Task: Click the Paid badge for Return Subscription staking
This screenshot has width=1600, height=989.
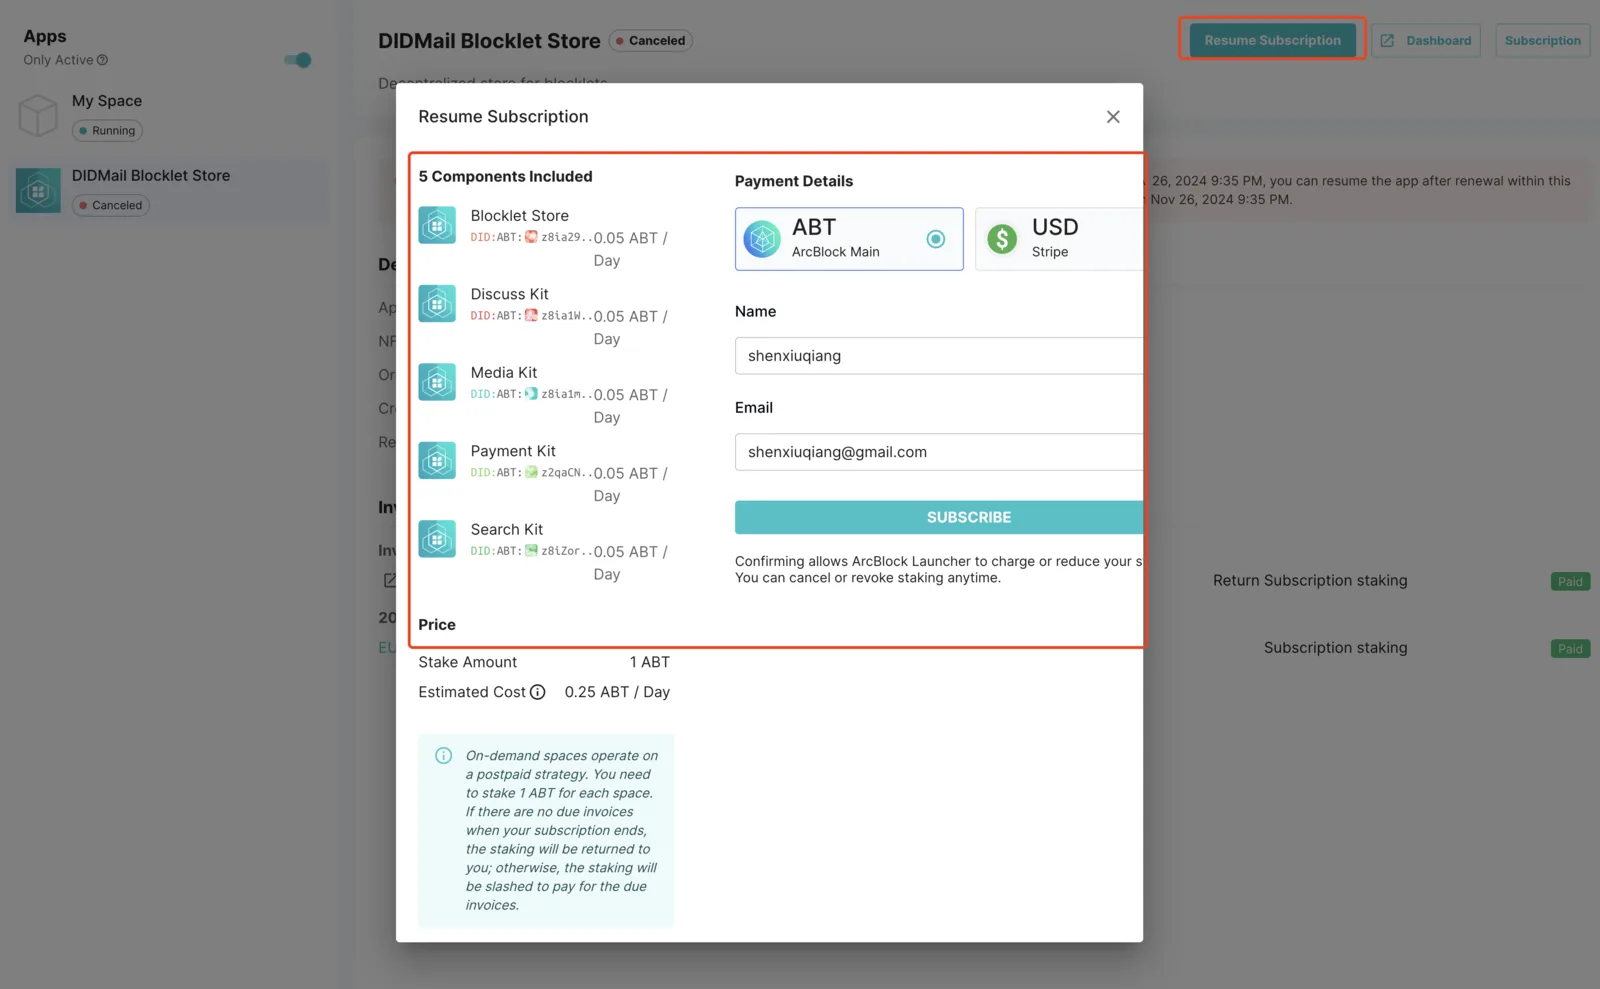Action: point(1570,582)
